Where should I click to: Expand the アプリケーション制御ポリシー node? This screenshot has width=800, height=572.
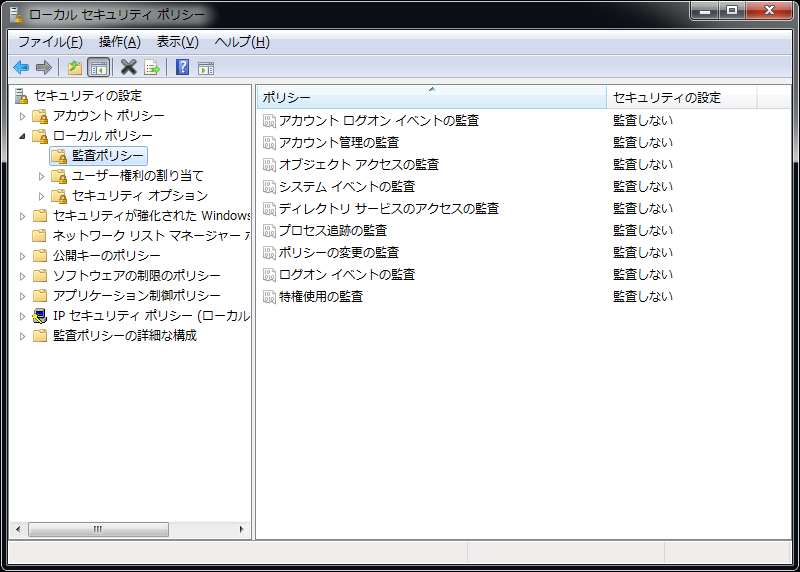click(22, 296)
